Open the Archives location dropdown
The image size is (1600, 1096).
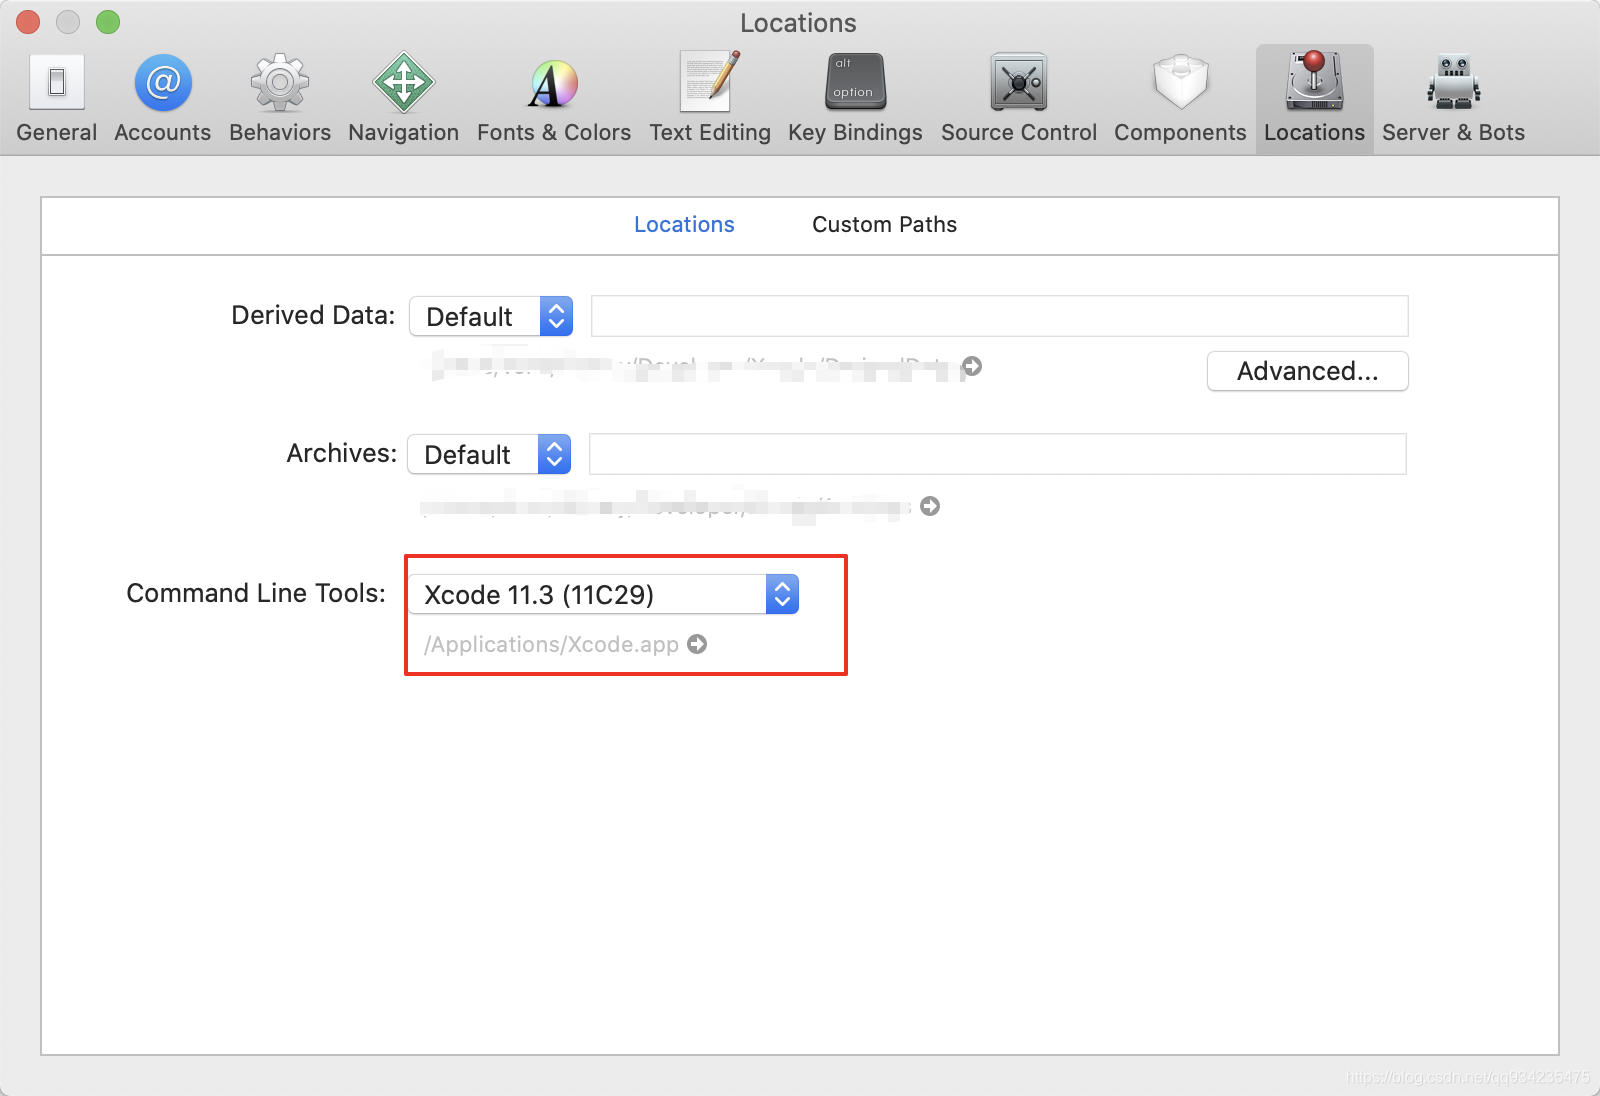[x=489, y=454]
